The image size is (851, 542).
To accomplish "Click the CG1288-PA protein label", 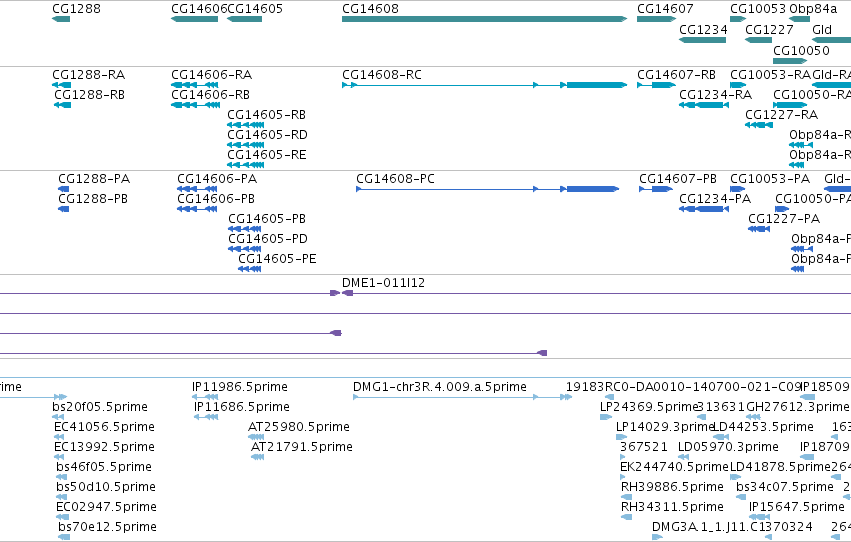I will click(94, 178).
